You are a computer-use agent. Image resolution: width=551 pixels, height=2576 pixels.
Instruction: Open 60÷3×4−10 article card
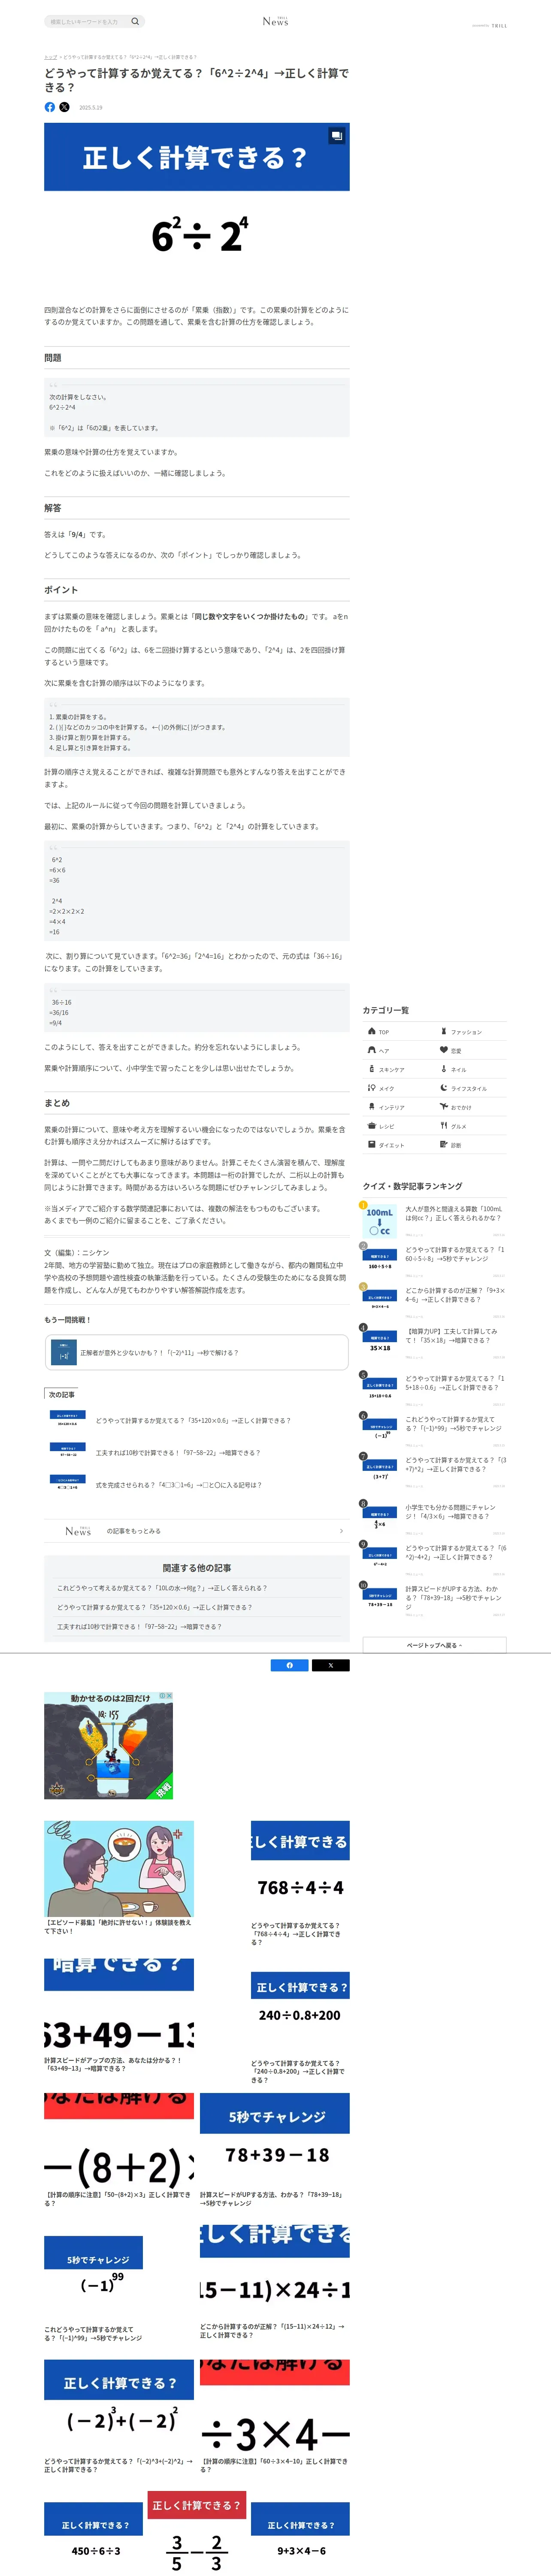275,2417
